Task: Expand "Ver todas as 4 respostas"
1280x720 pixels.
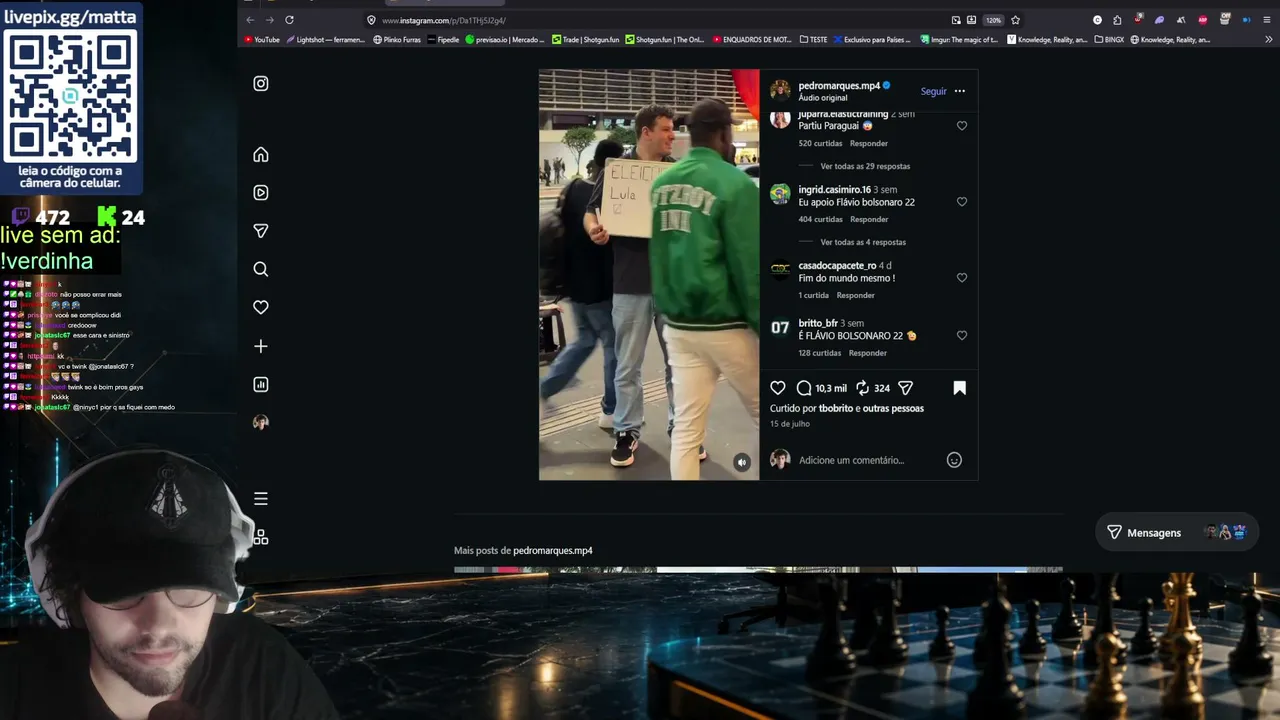Action: click(x=863, y=242)
